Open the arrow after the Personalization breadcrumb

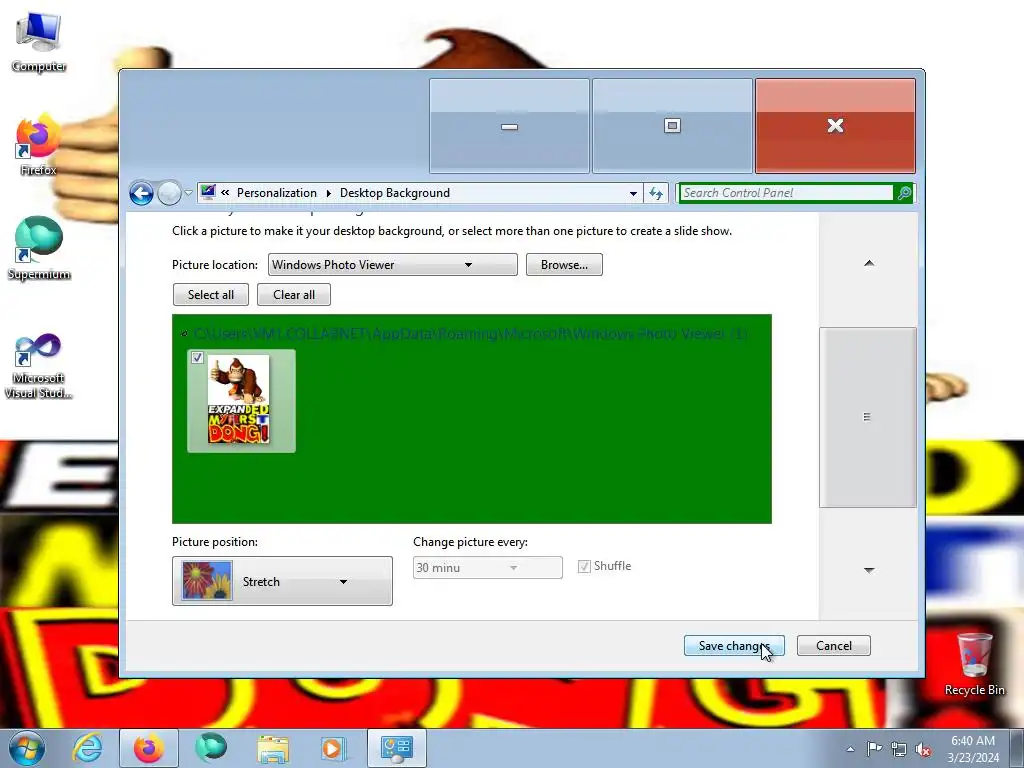coord(328,193)
